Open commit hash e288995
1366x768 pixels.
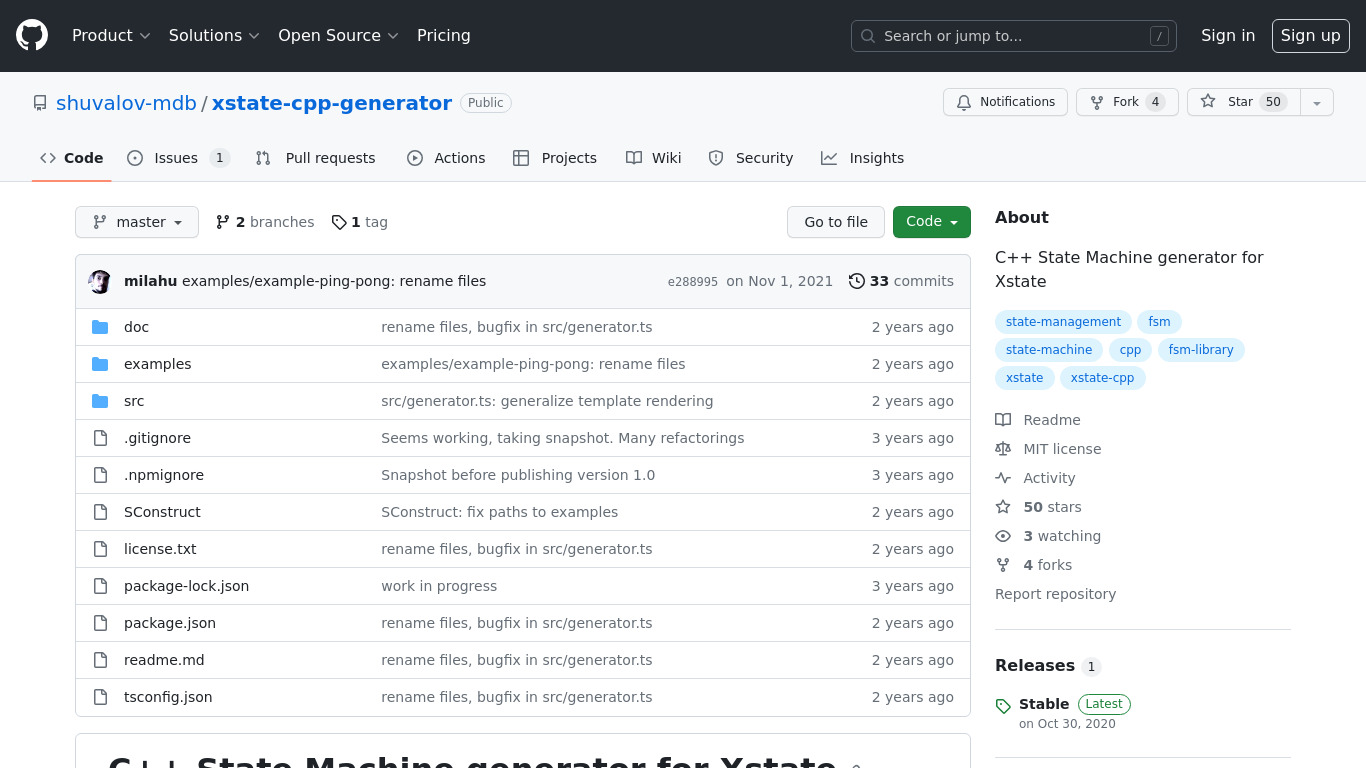tap(693, 282)
